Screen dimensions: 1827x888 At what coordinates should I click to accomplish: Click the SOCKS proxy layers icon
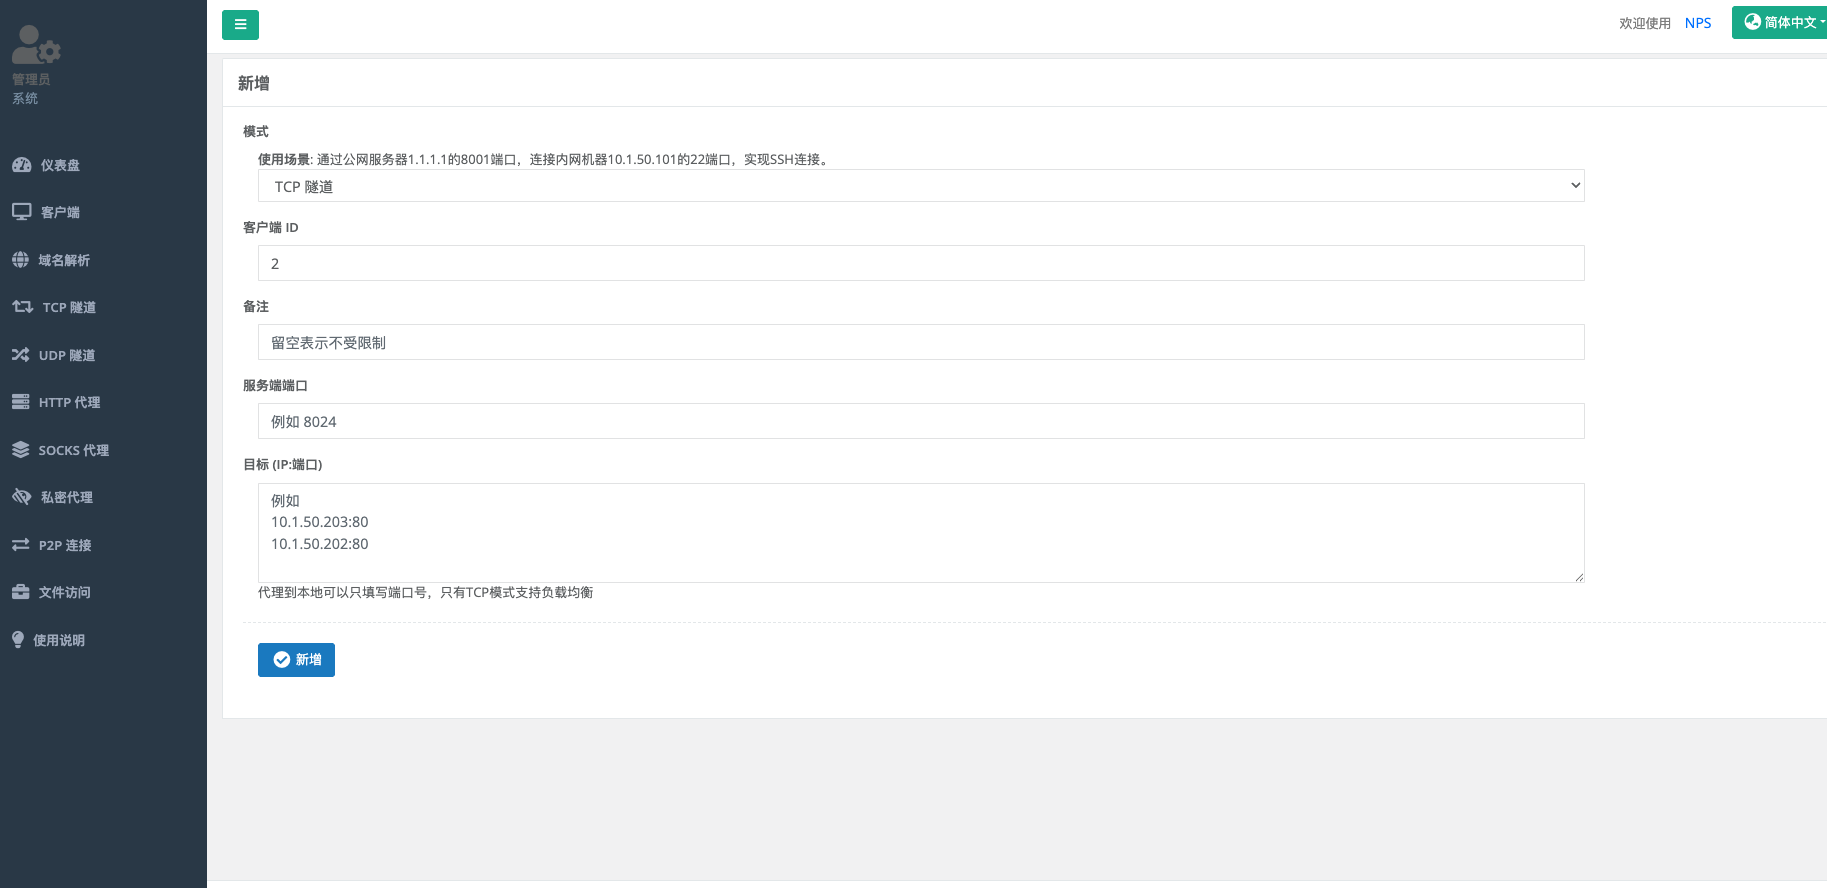[x=20, y=450]
